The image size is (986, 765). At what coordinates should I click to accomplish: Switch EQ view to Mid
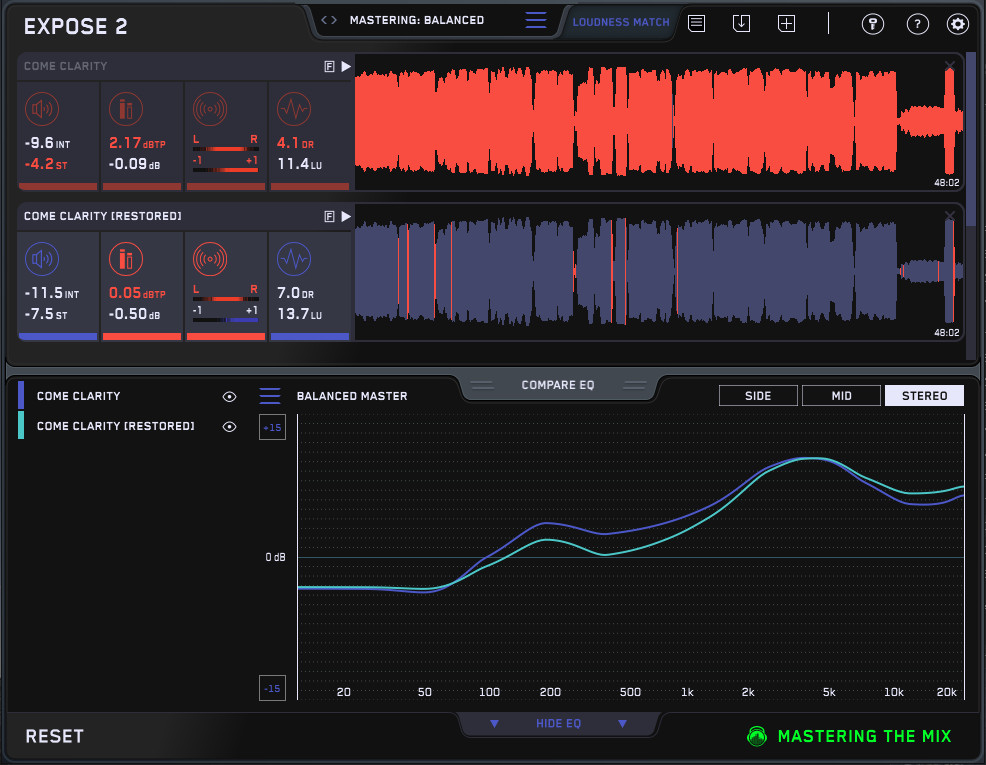[x=841, y=396]
